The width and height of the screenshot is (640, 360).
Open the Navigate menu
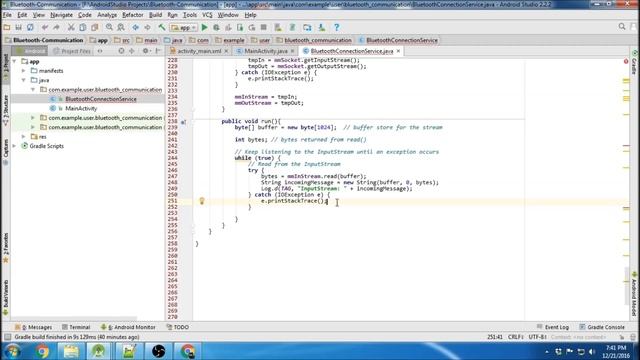[x=61, y=15]
